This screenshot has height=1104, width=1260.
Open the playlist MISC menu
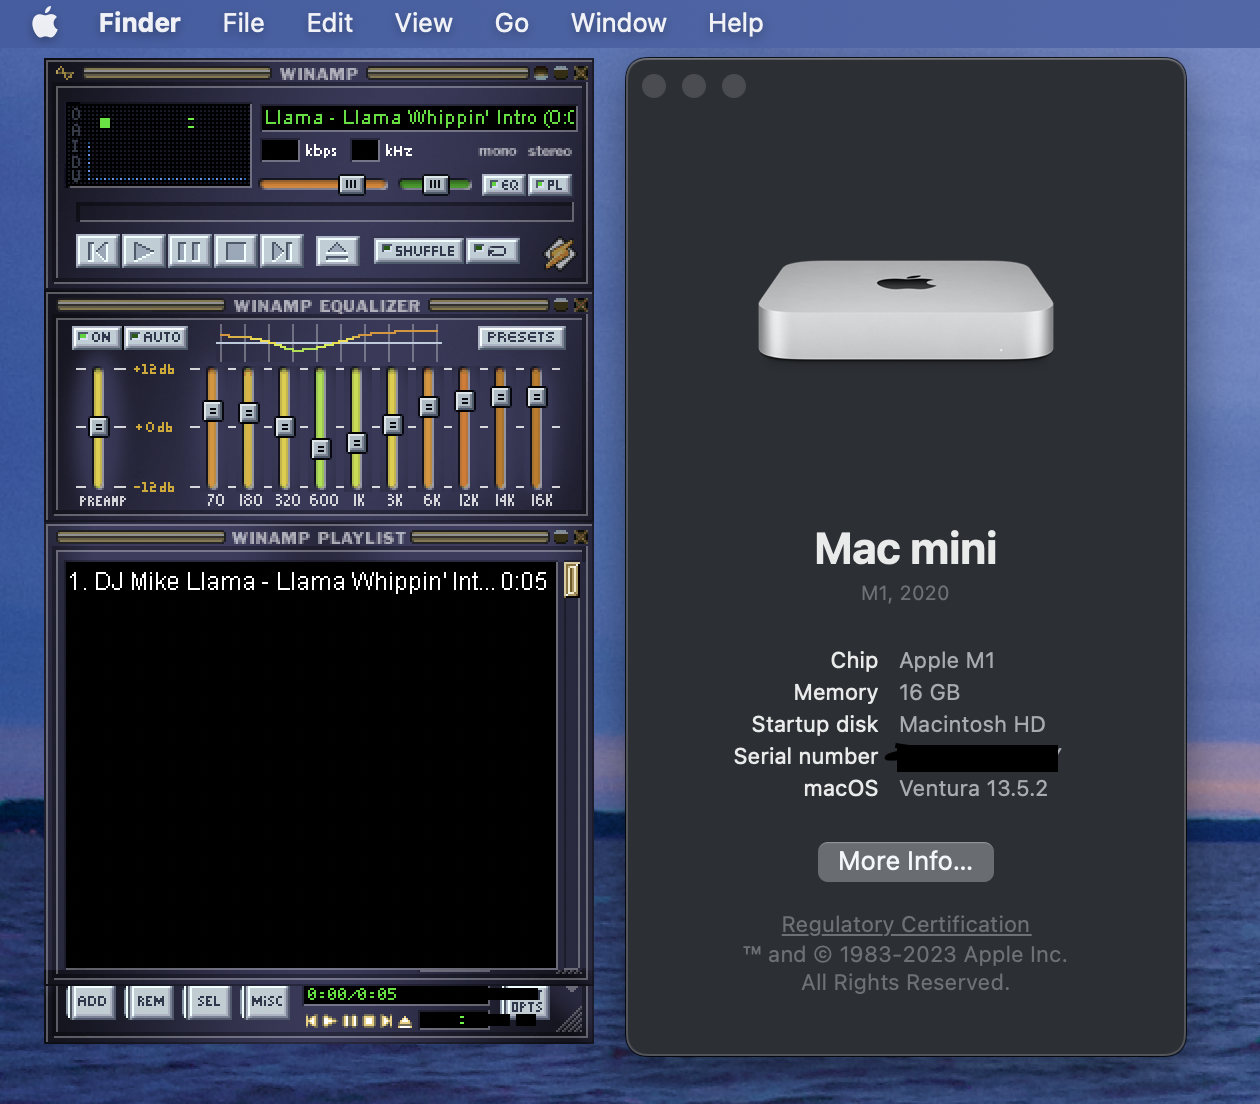coord(266,1001)
